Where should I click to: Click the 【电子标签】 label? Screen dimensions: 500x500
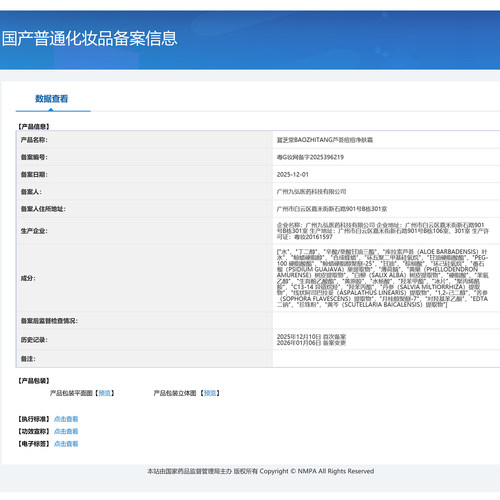click(x=34, y=444)
